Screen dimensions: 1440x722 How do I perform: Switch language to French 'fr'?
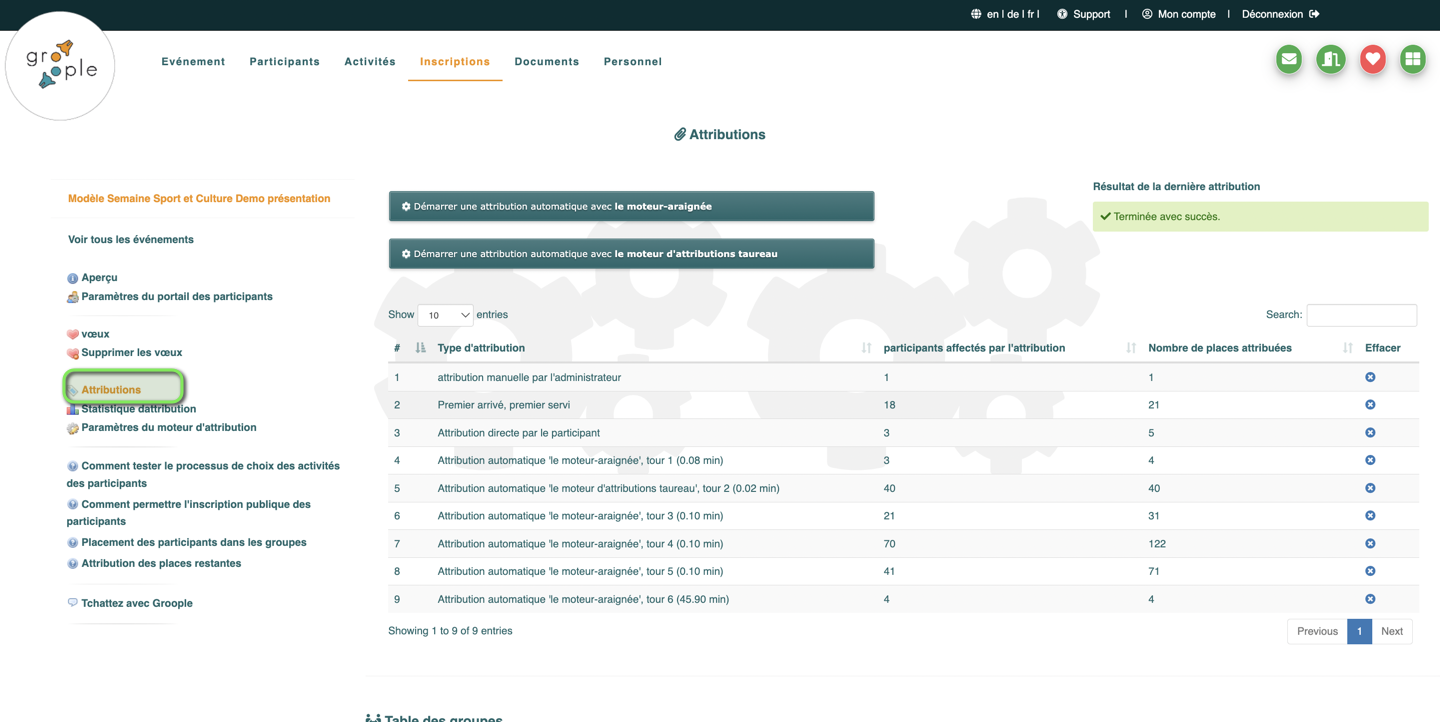[x=1031, y=14]
